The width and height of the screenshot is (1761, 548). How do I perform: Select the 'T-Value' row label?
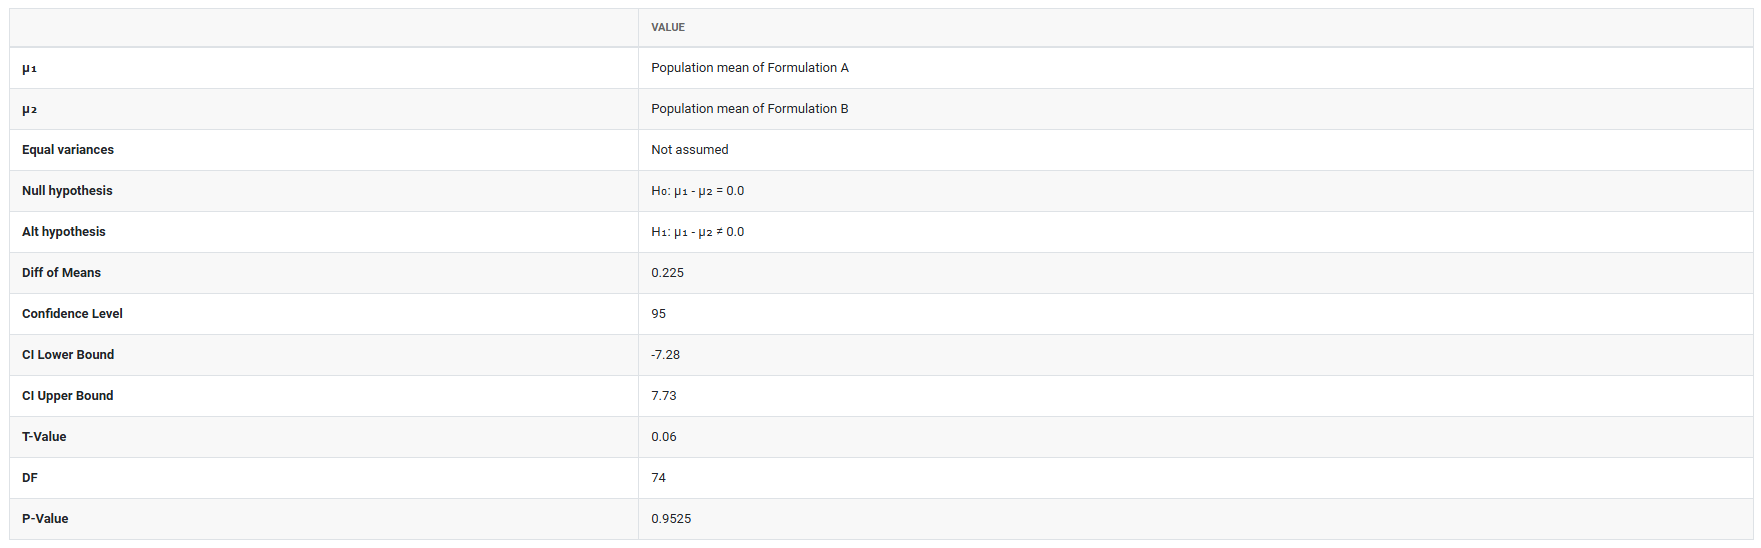[x=44, y=437]
